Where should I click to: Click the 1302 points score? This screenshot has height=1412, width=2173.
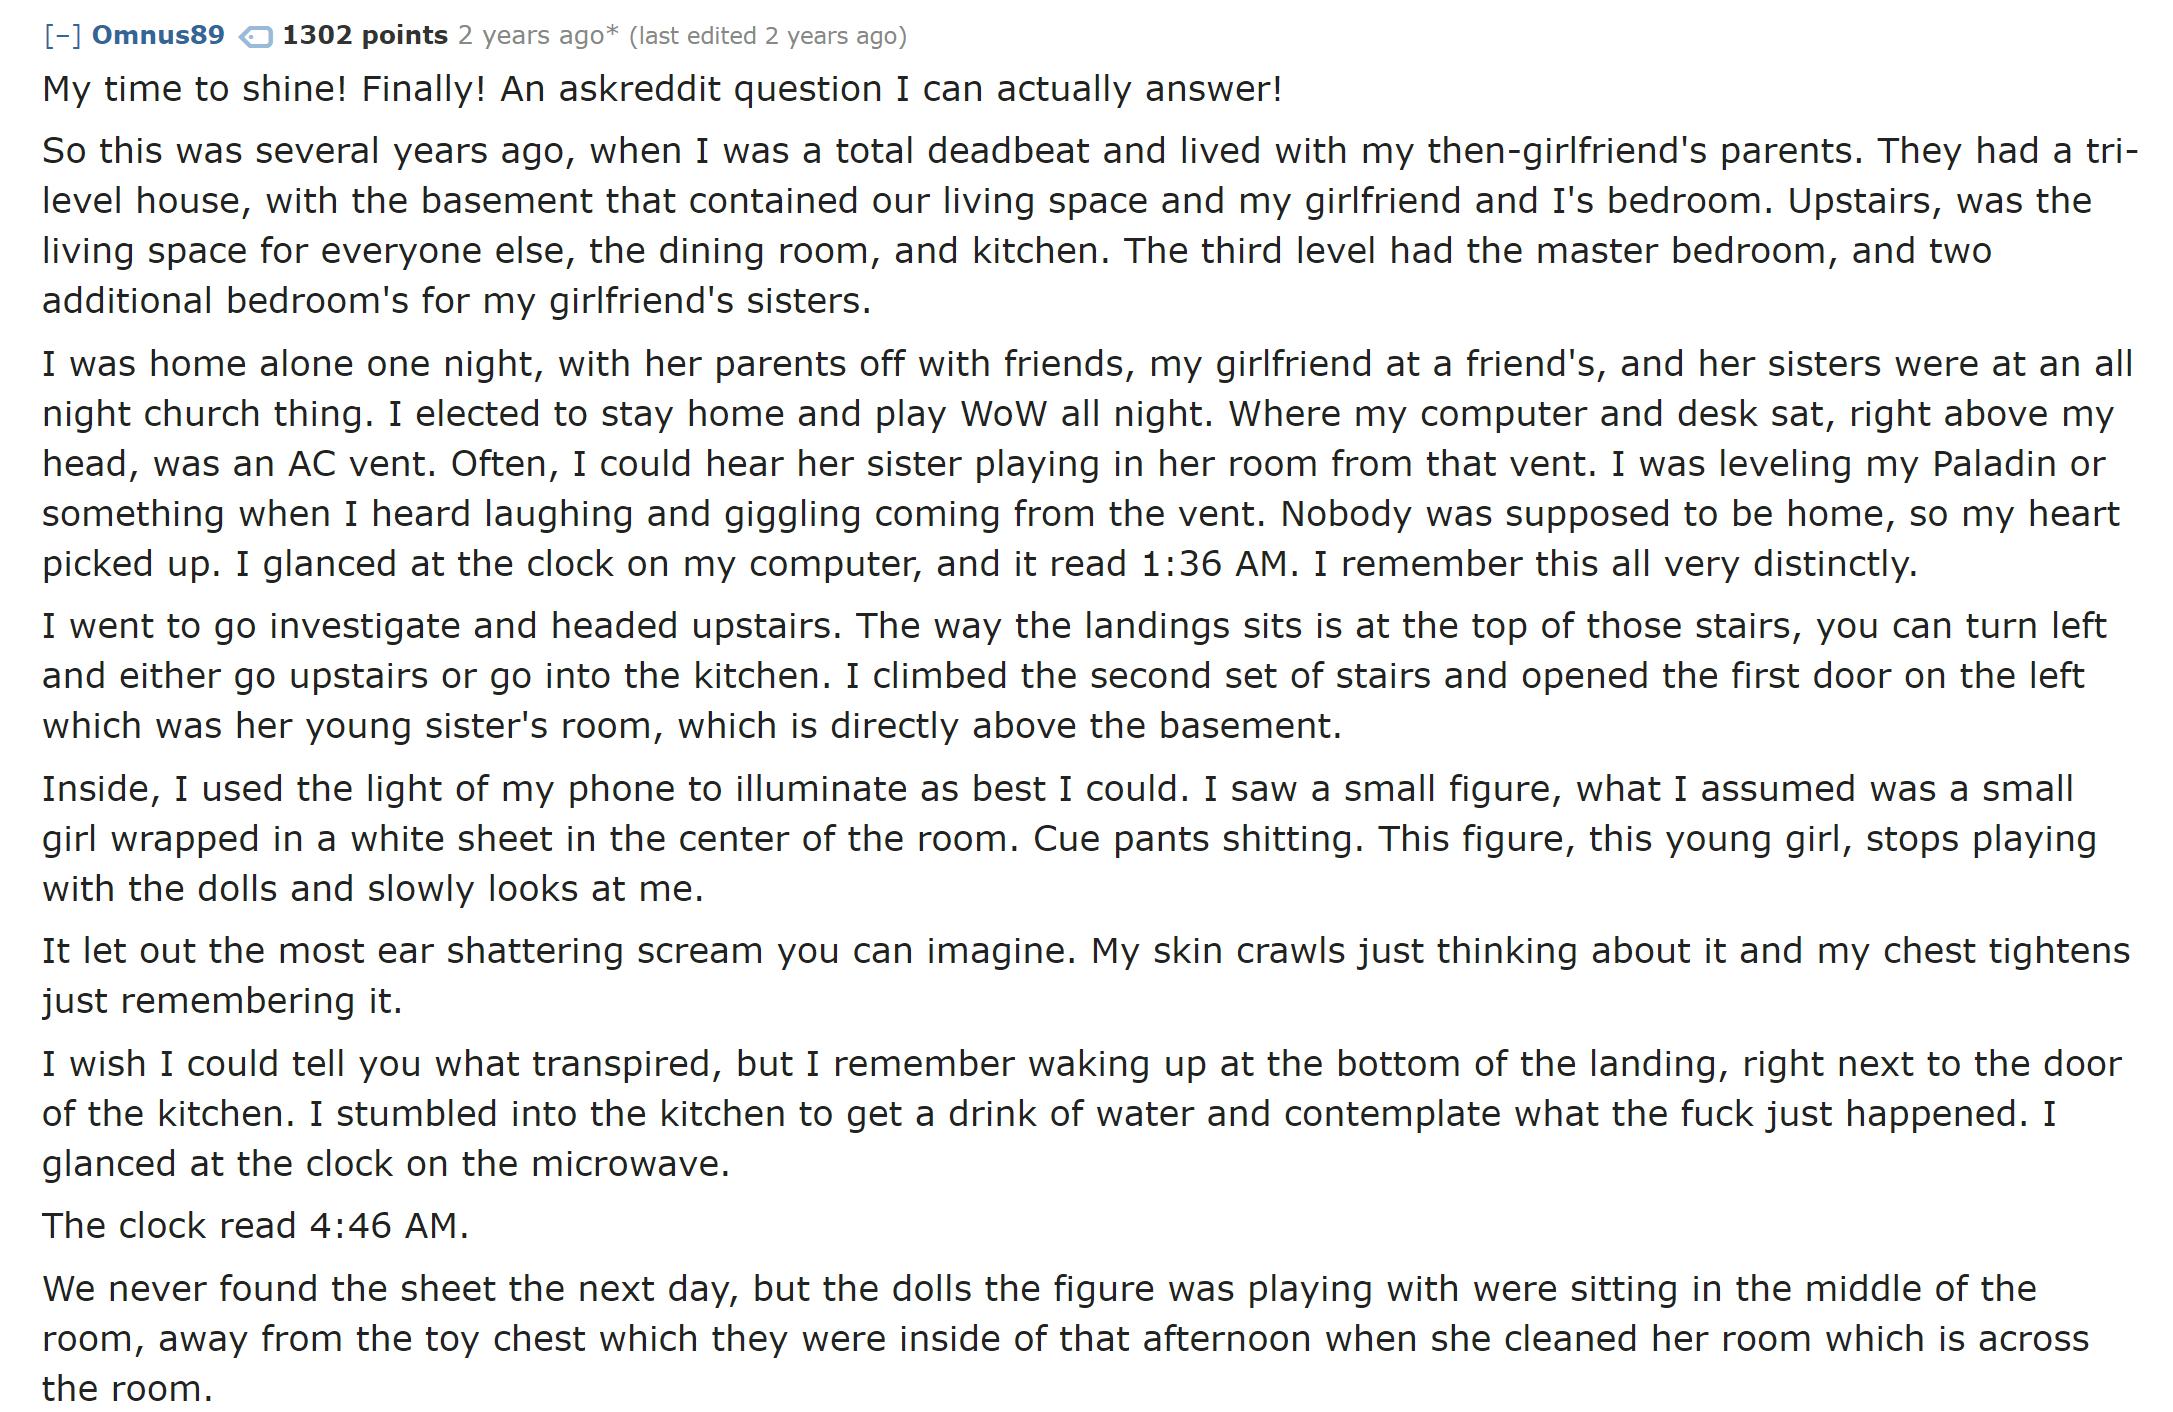(x=365, y=36)
